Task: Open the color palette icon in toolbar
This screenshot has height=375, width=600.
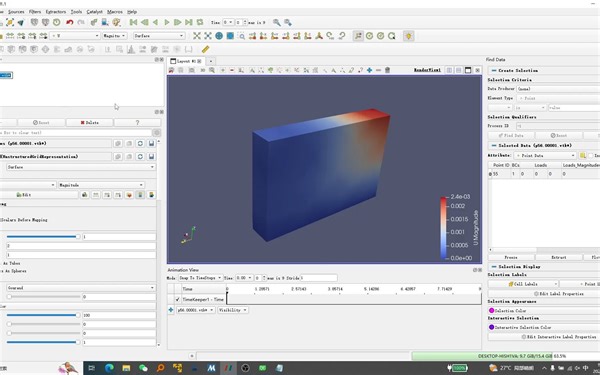Action: point(116,22)
